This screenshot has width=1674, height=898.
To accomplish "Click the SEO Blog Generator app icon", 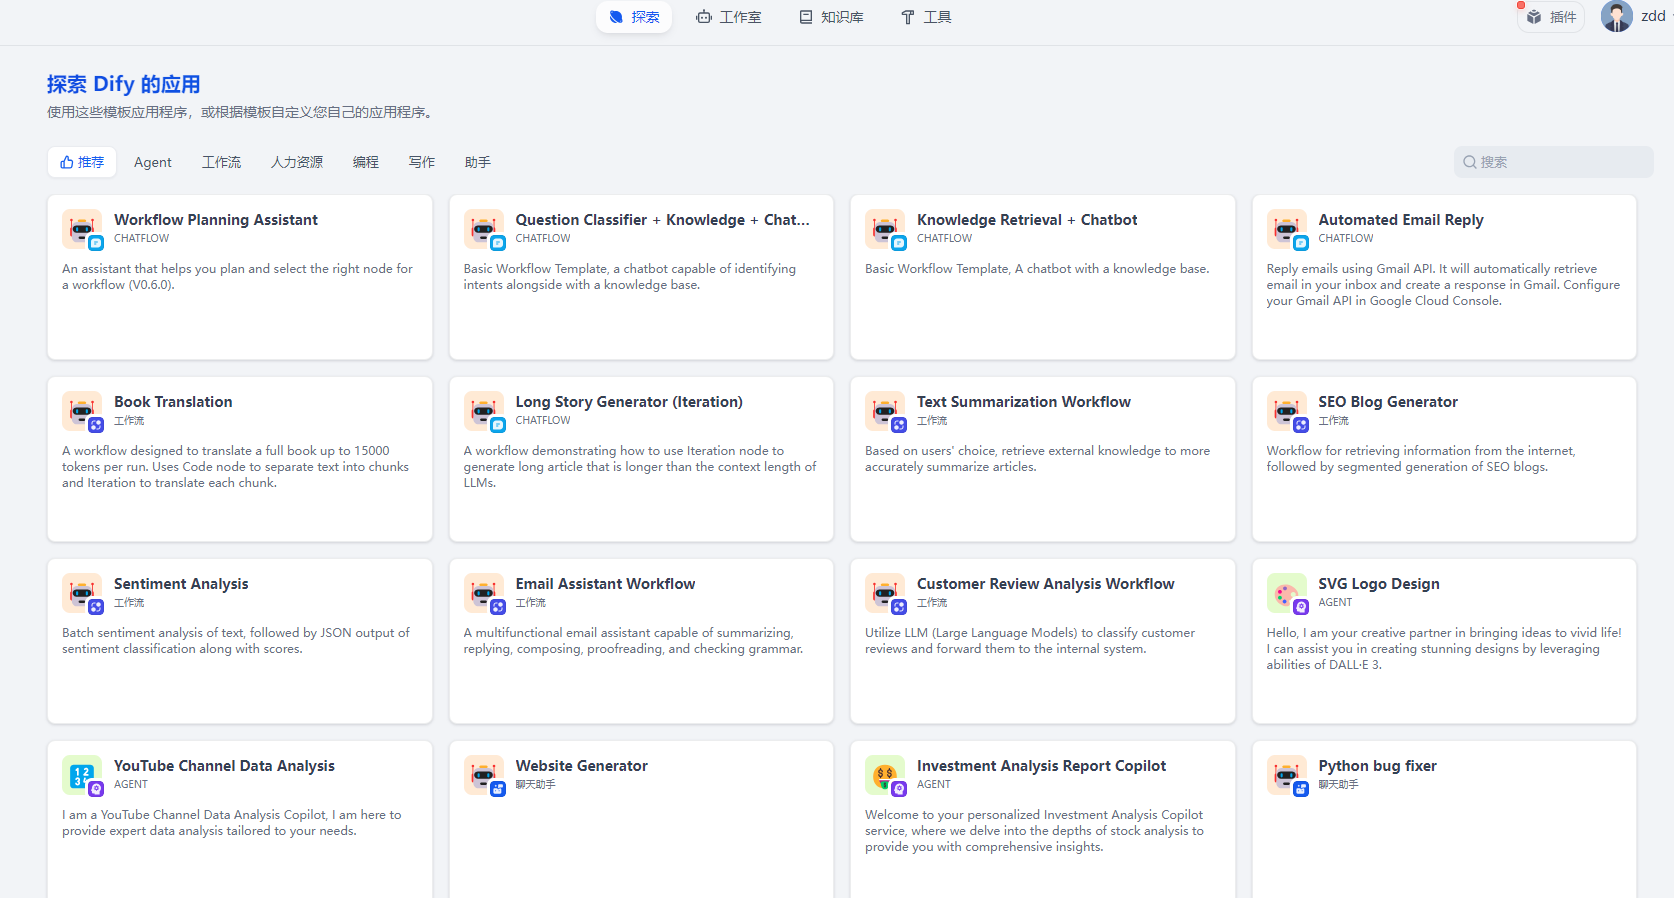I will (x=1287, y=411).
